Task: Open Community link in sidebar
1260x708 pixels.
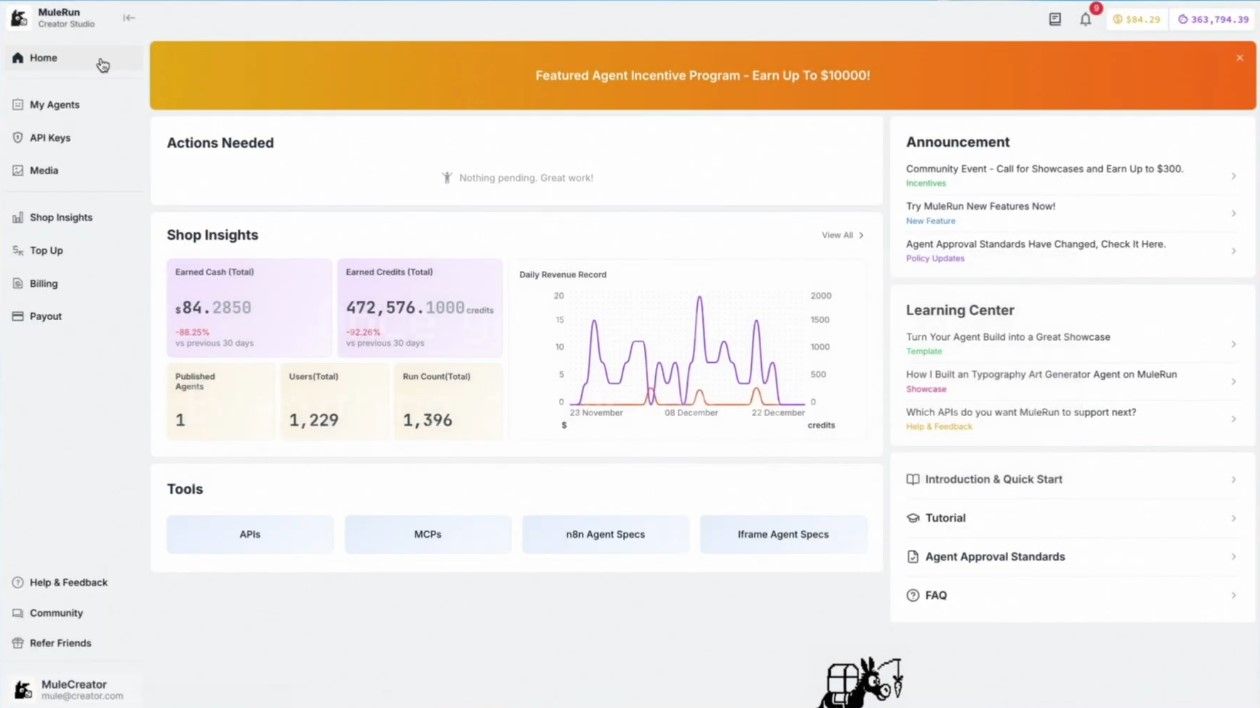Action: click(x=56, y=613)
